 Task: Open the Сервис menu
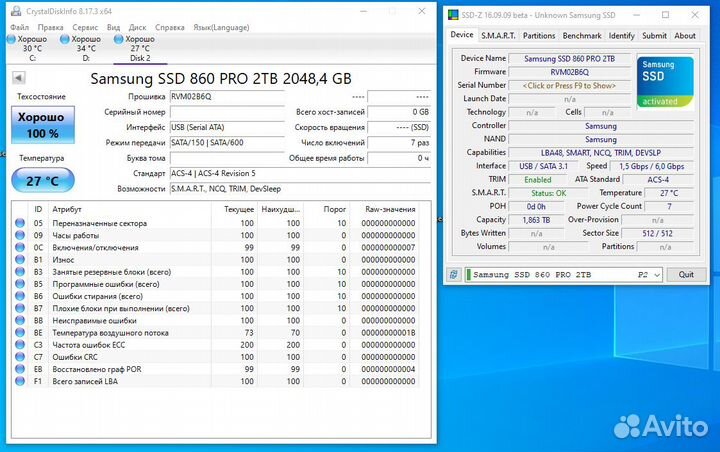point(85,28)
